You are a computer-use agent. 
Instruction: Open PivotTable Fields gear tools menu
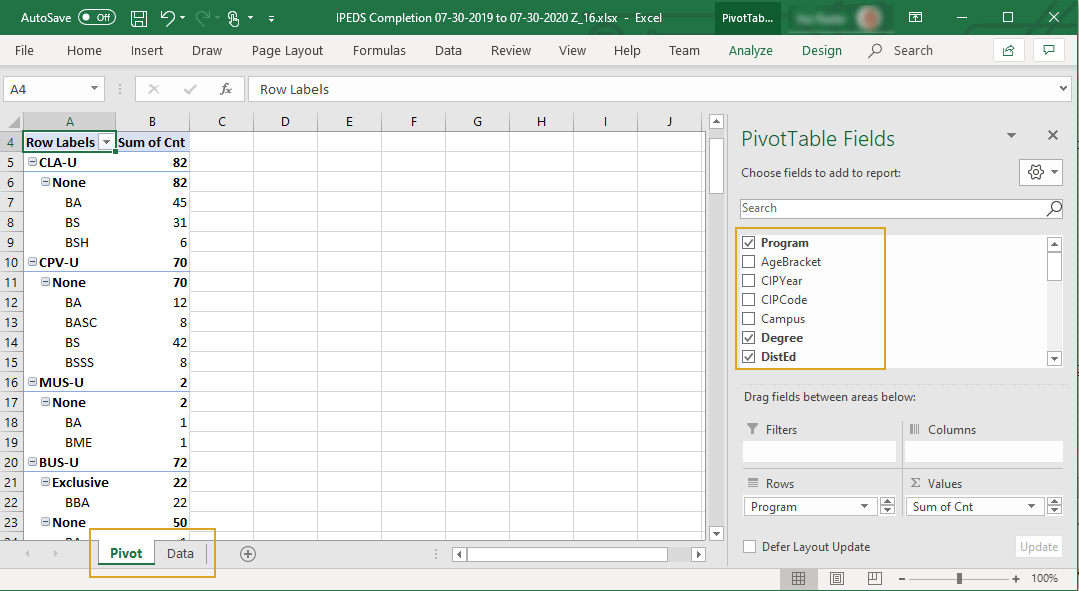(x=1040, y=172)
